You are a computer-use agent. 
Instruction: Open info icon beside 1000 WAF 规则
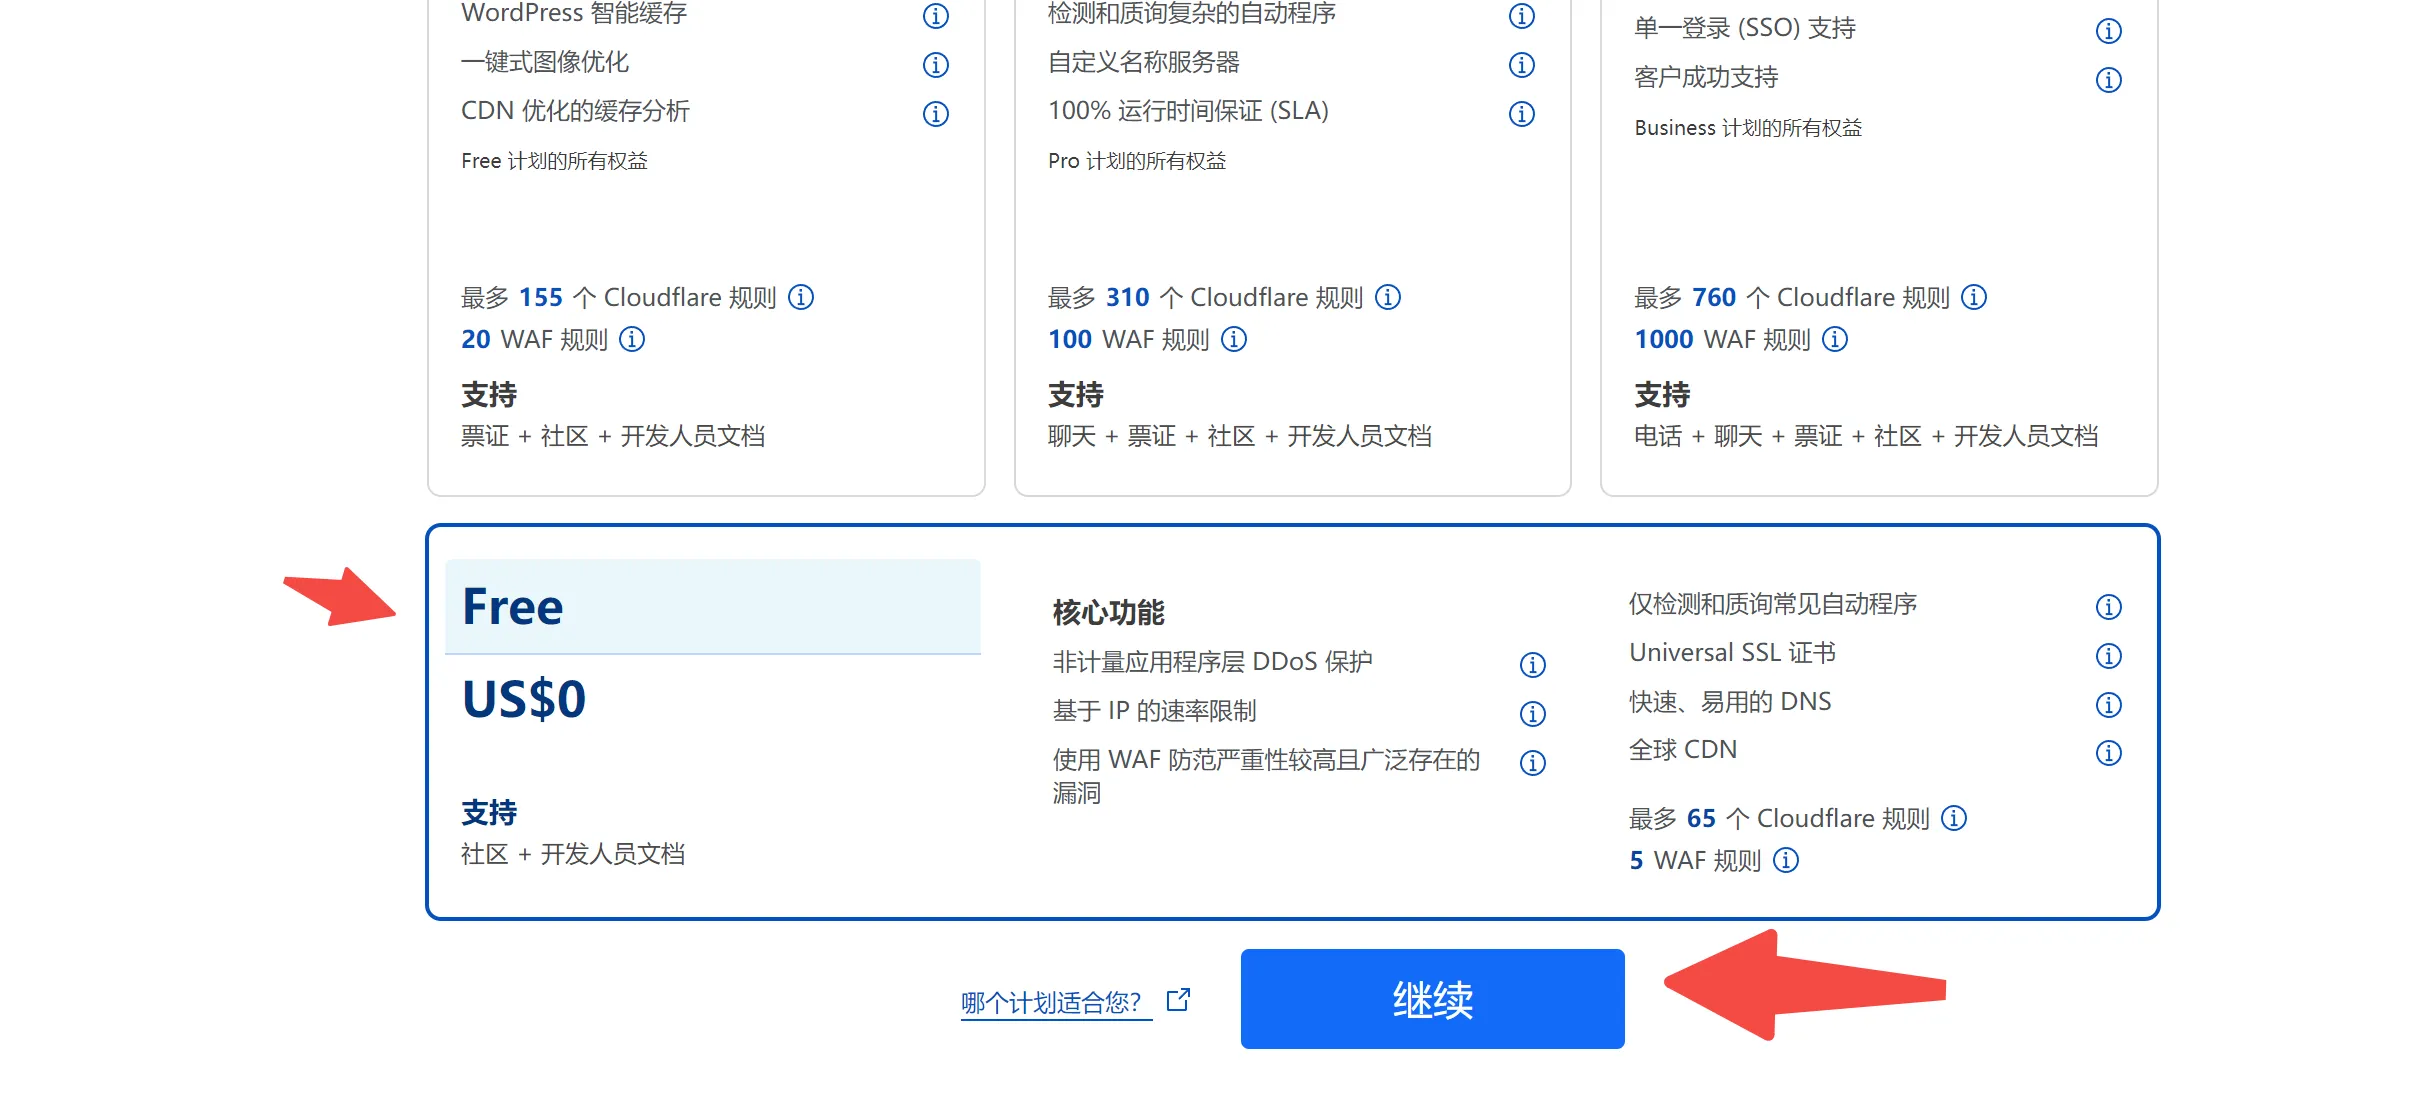(x=1835, y=339)
